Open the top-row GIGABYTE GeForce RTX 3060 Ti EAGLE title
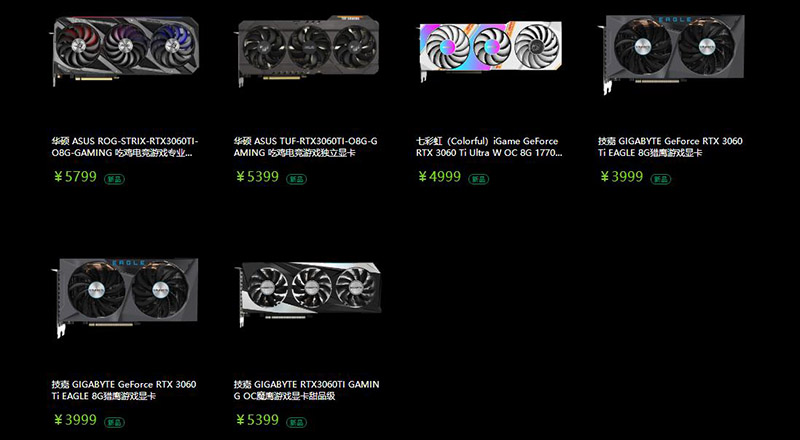Image resolution: width=800 pixels, height=440 pixels. click(x=670, y=147)
